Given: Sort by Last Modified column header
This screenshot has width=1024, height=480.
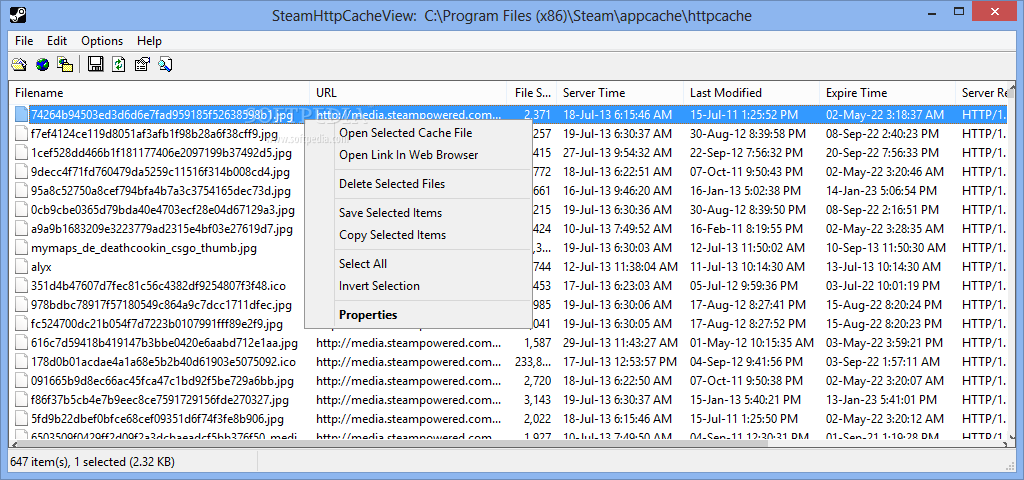Looking at the screenshot, I should (x=751, y=93).
